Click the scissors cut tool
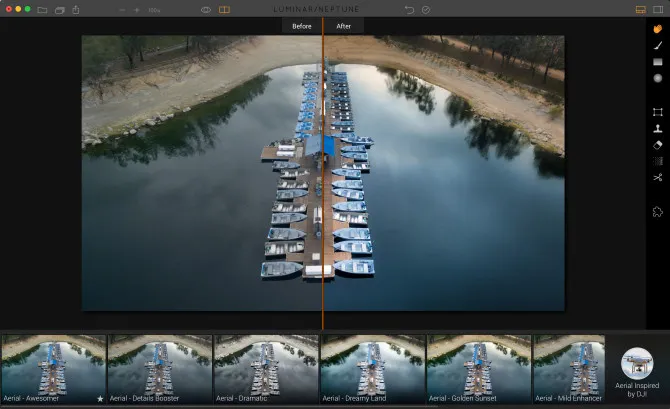Viewport: 670px width, 409px height. [x=658, y=178]
